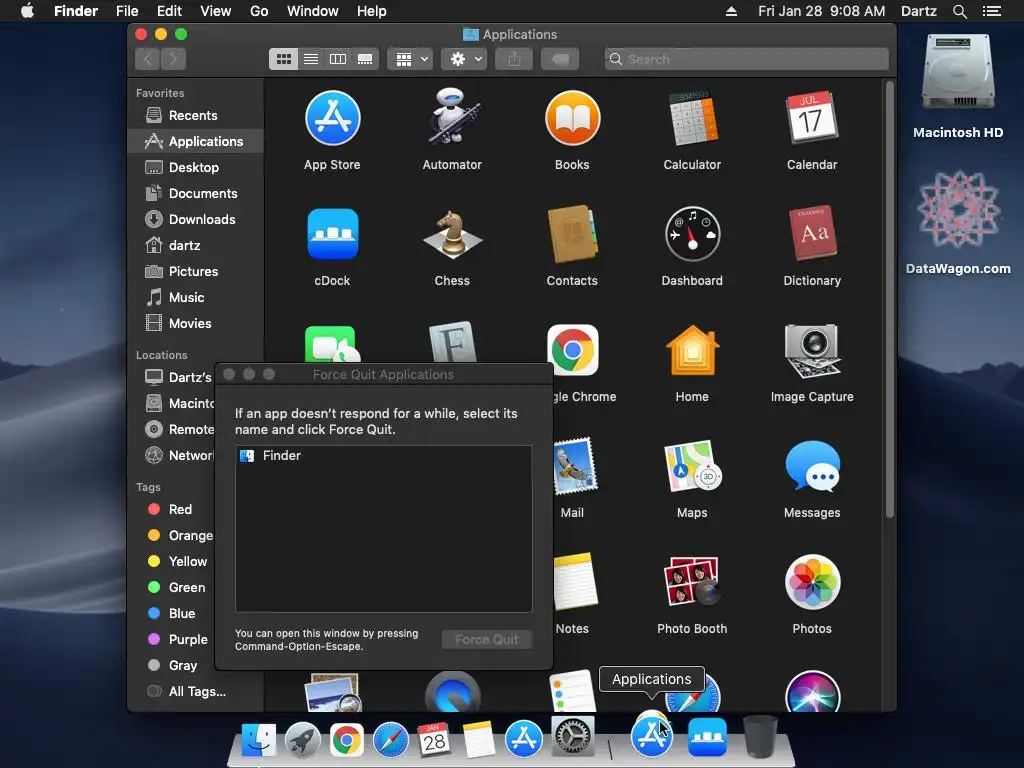Filter by Purple tag in sidebar
1024x768 pixels.
171,640
